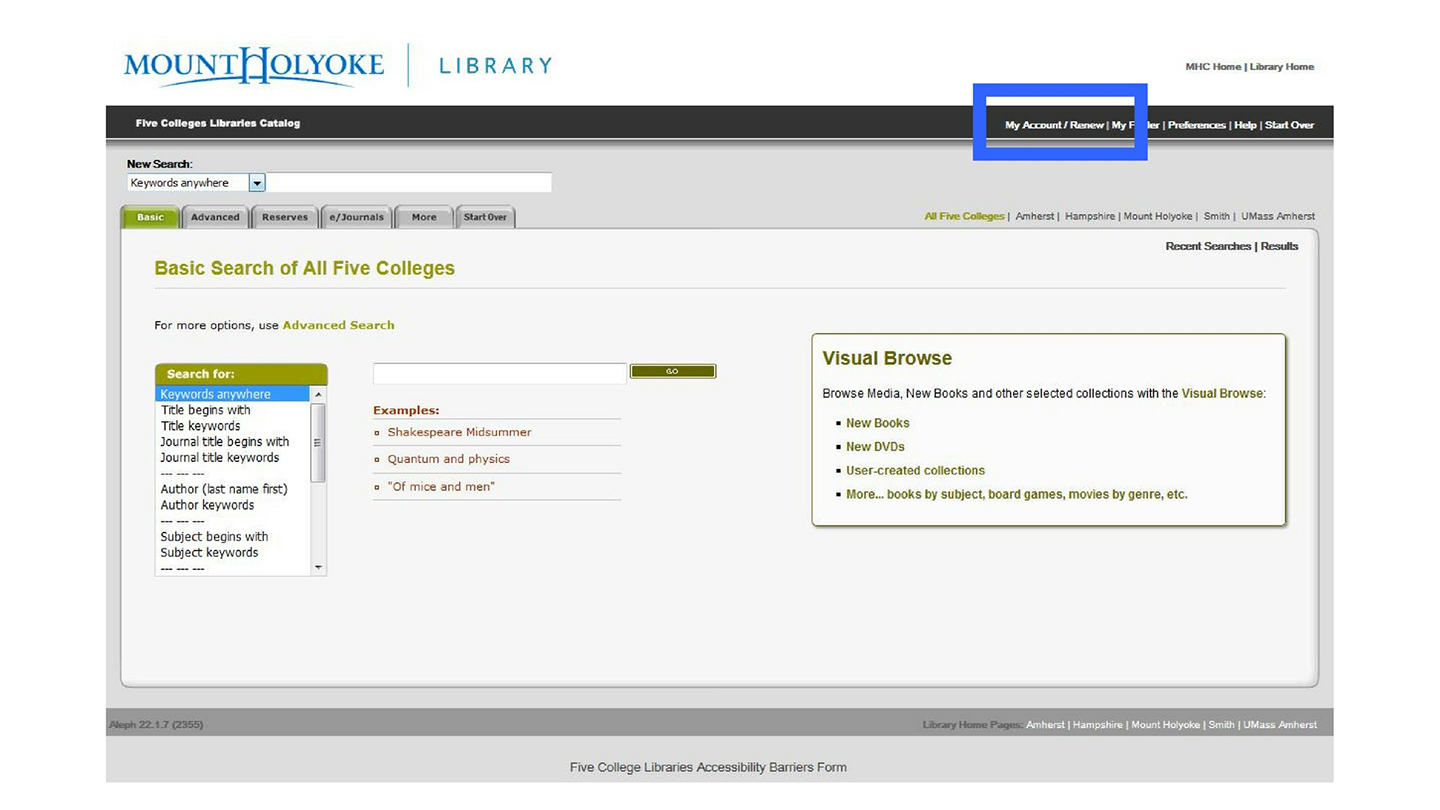Image resolution: width=1440 pixels, height=810 pixels.
Task: Click the scroll-up arrow in Search for list
Action: (318, 393)
